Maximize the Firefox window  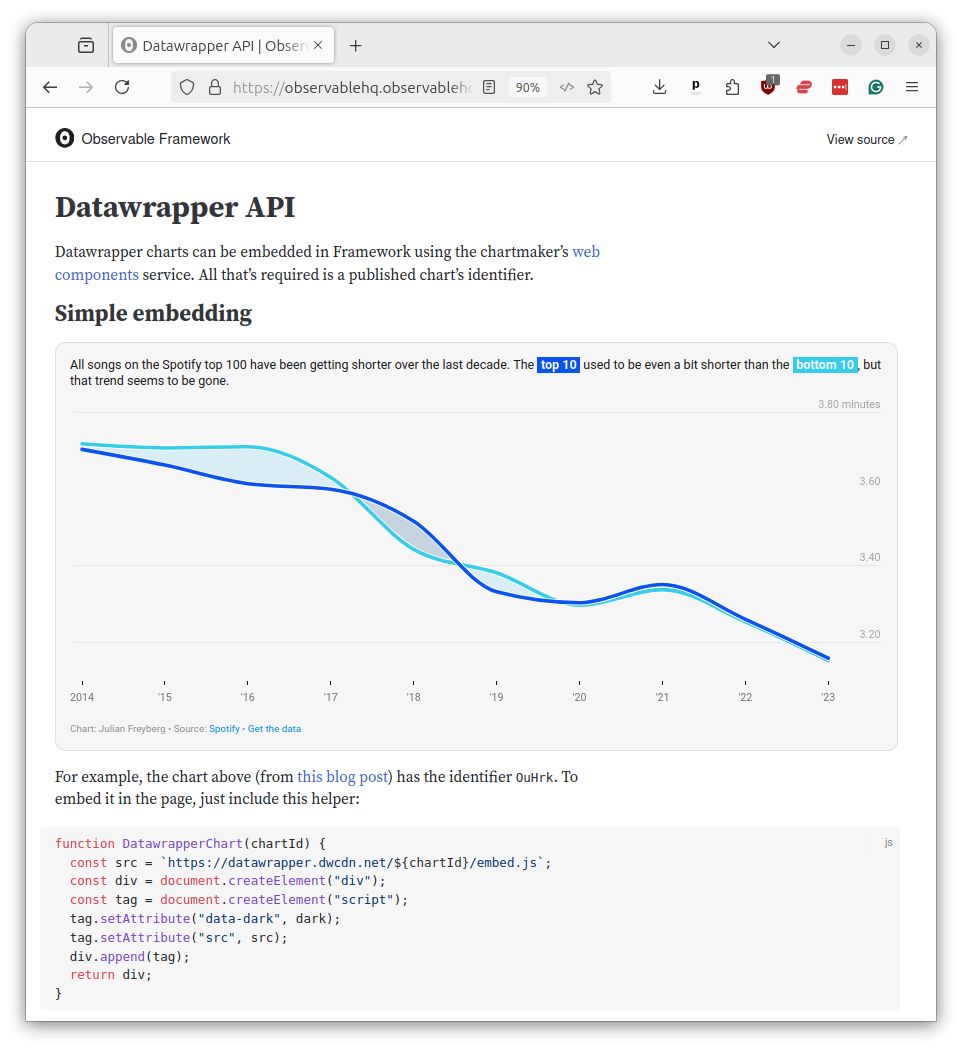(885, 45)
